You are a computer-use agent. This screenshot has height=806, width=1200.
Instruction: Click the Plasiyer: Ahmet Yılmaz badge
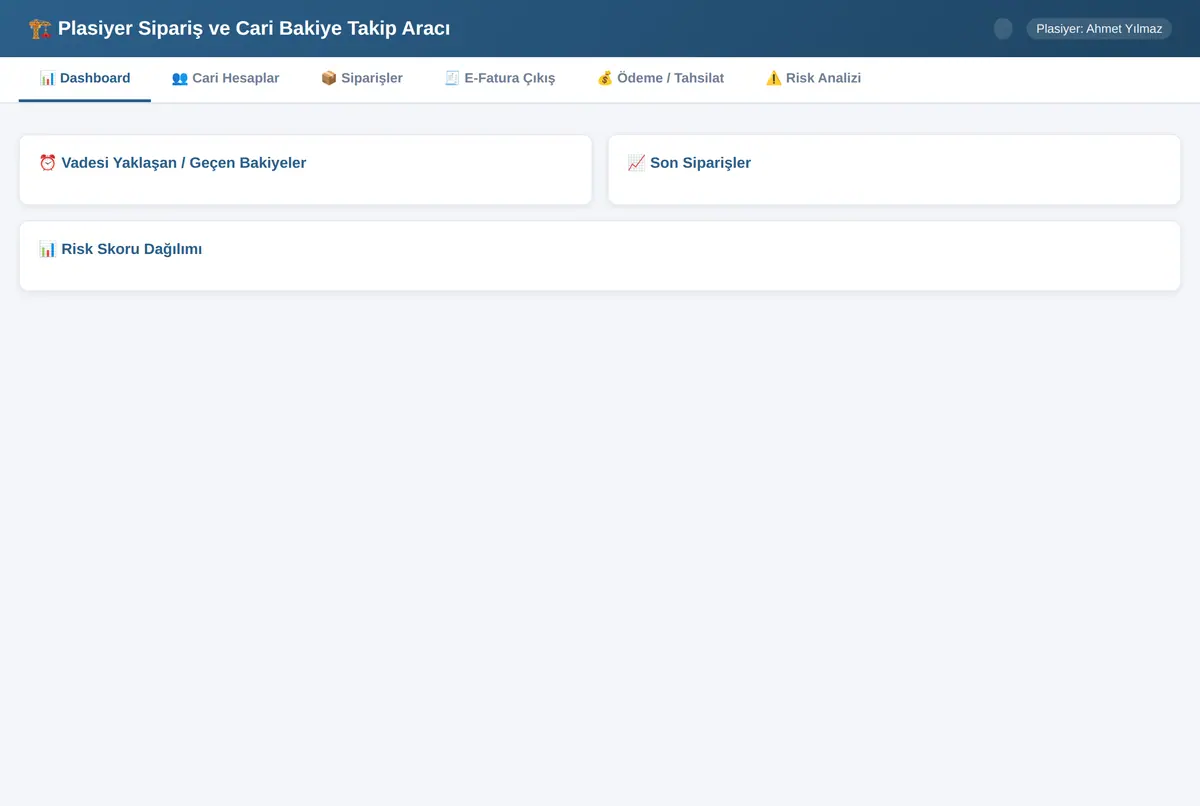coord(1099,29)
